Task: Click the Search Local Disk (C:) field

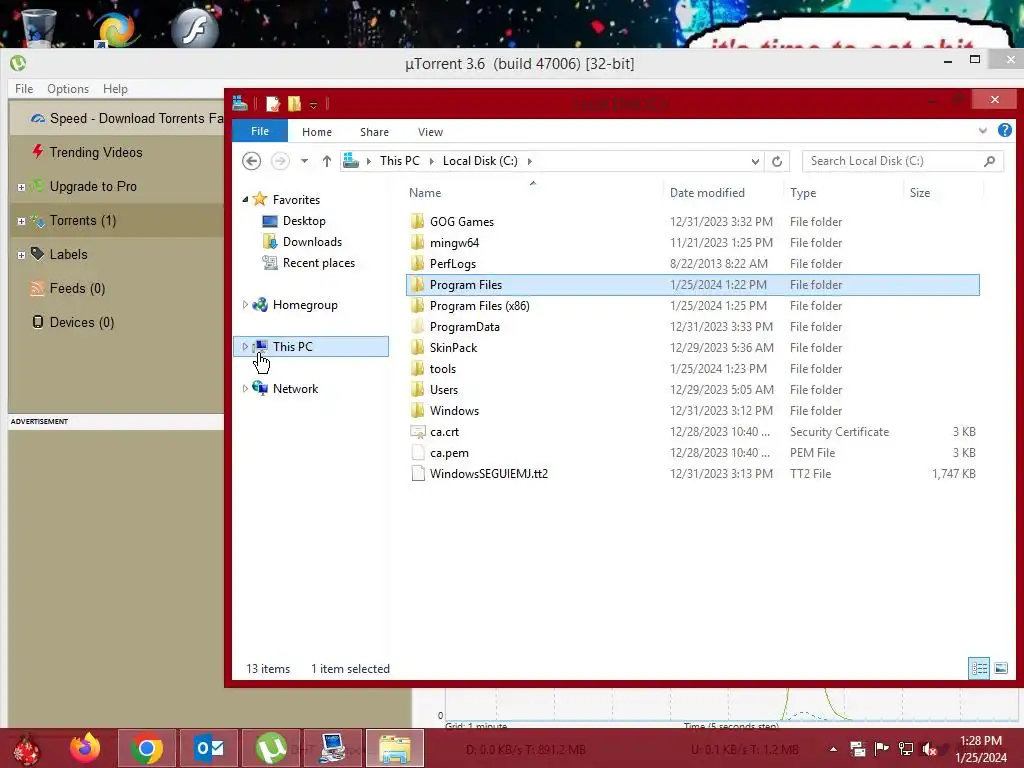Action: pyautogui.click(x=903, y=161)
